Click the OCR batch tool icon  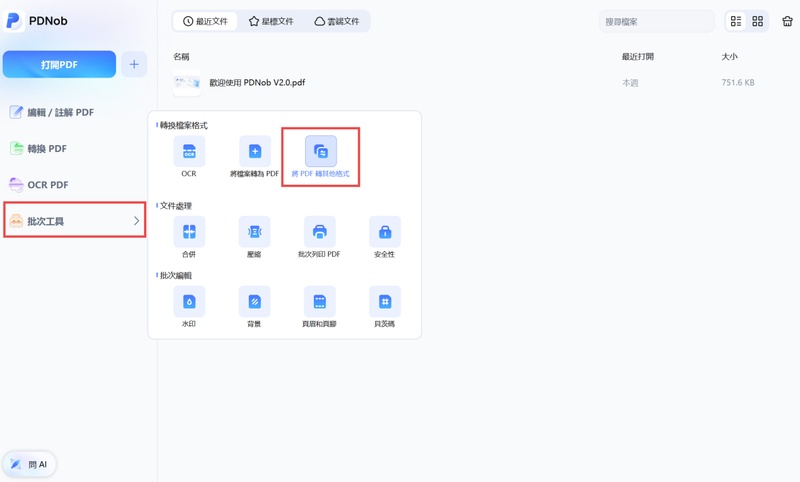[x=189, y=151]
